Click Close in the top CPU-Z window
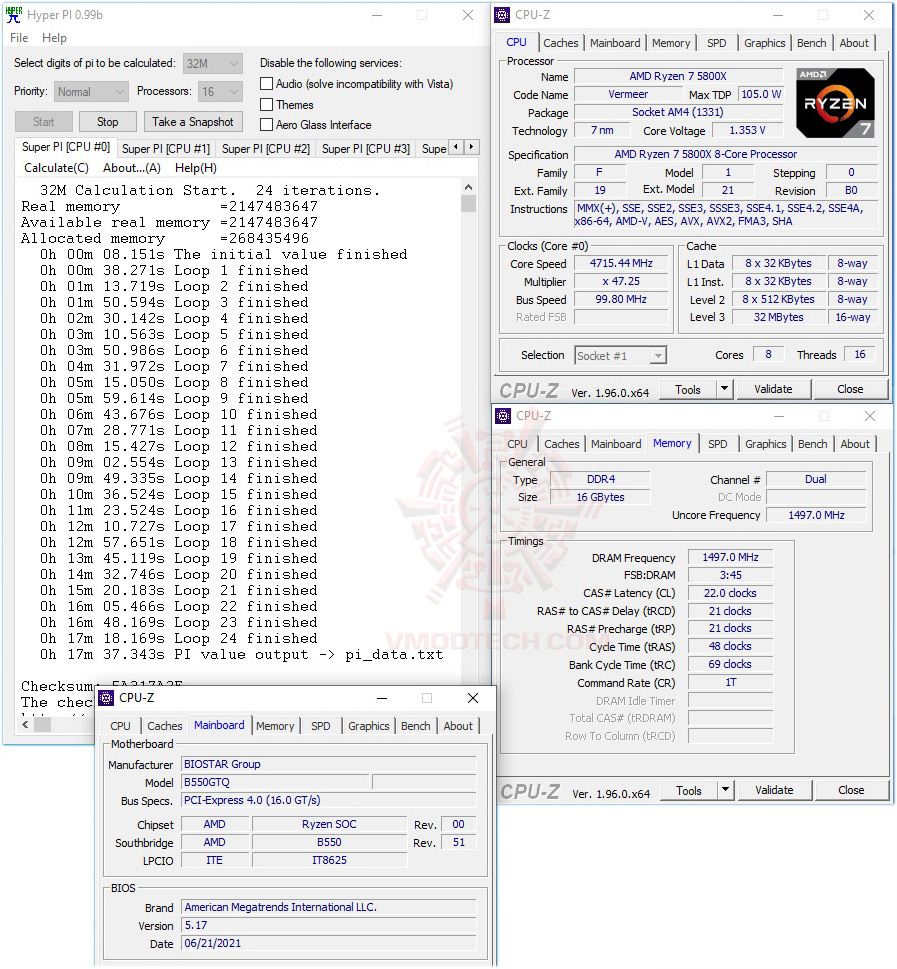897x969 pixels. tap(850, 389)
